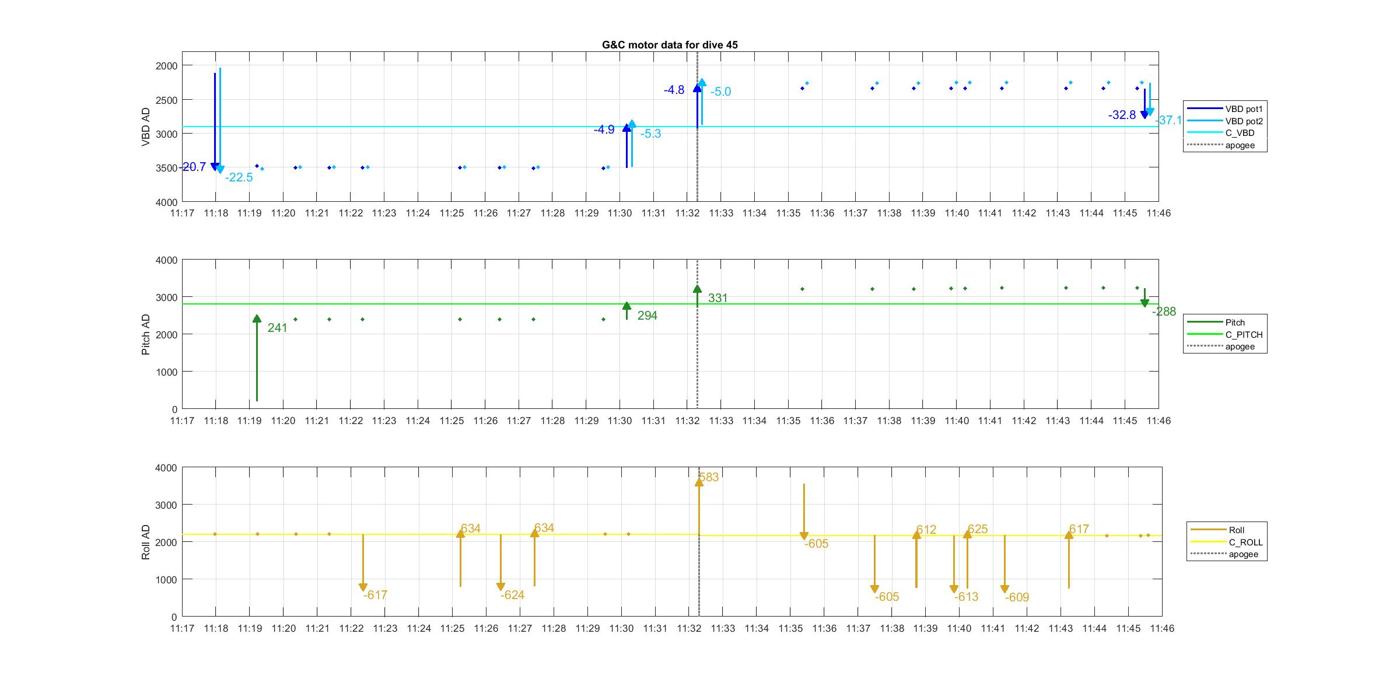Click the 'Roll AD' y-axis label
The image size is (1400, 693).
point(147,542)
